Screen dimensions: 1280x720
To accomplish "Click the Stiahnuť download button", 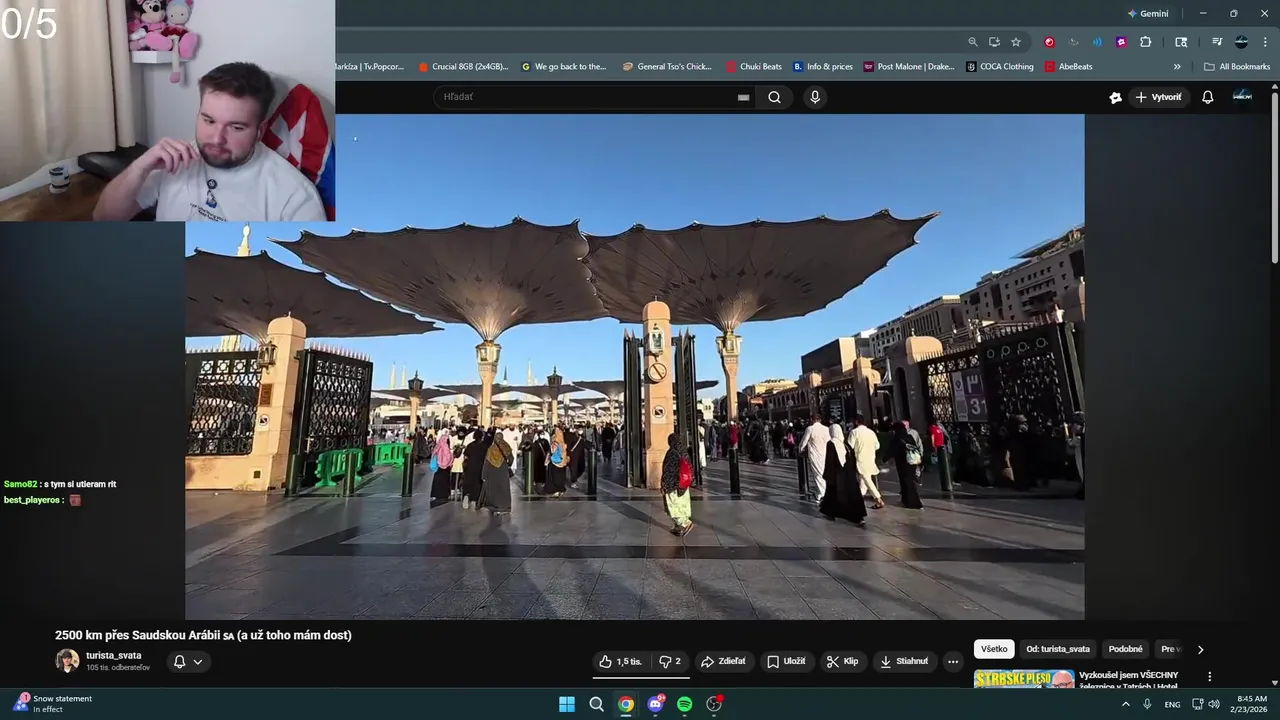I will (904, 661).
